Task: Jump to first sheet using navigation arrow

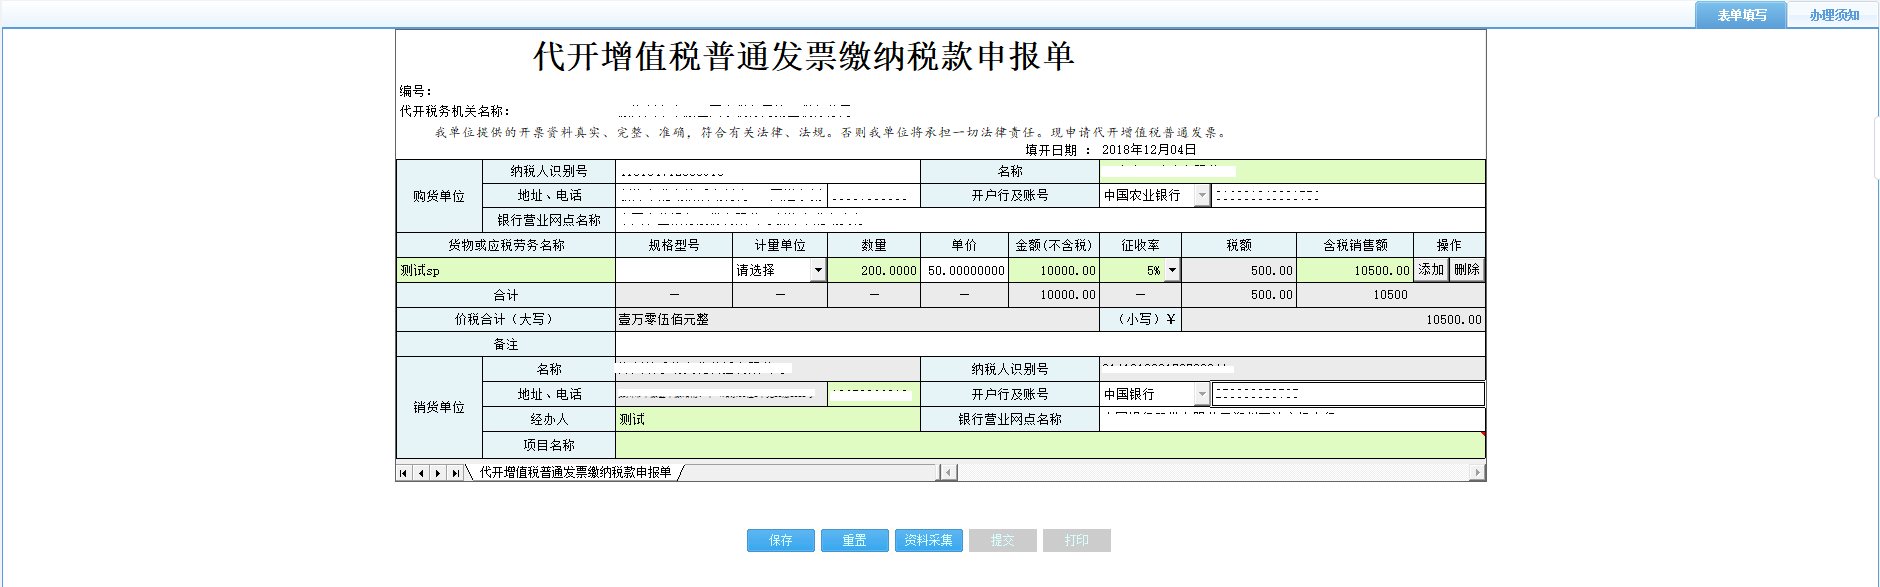Action: coord(403,473)
